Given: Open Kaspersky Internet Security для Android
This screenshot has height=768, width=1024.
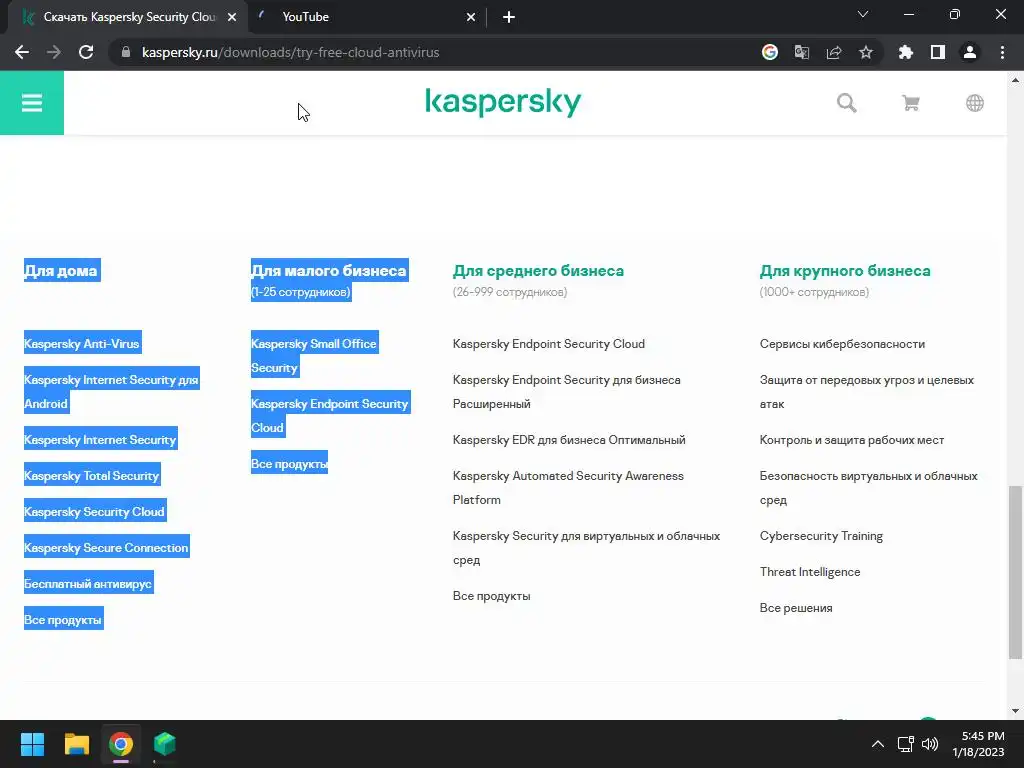Looking at the screenshot, I should point(111,391).
